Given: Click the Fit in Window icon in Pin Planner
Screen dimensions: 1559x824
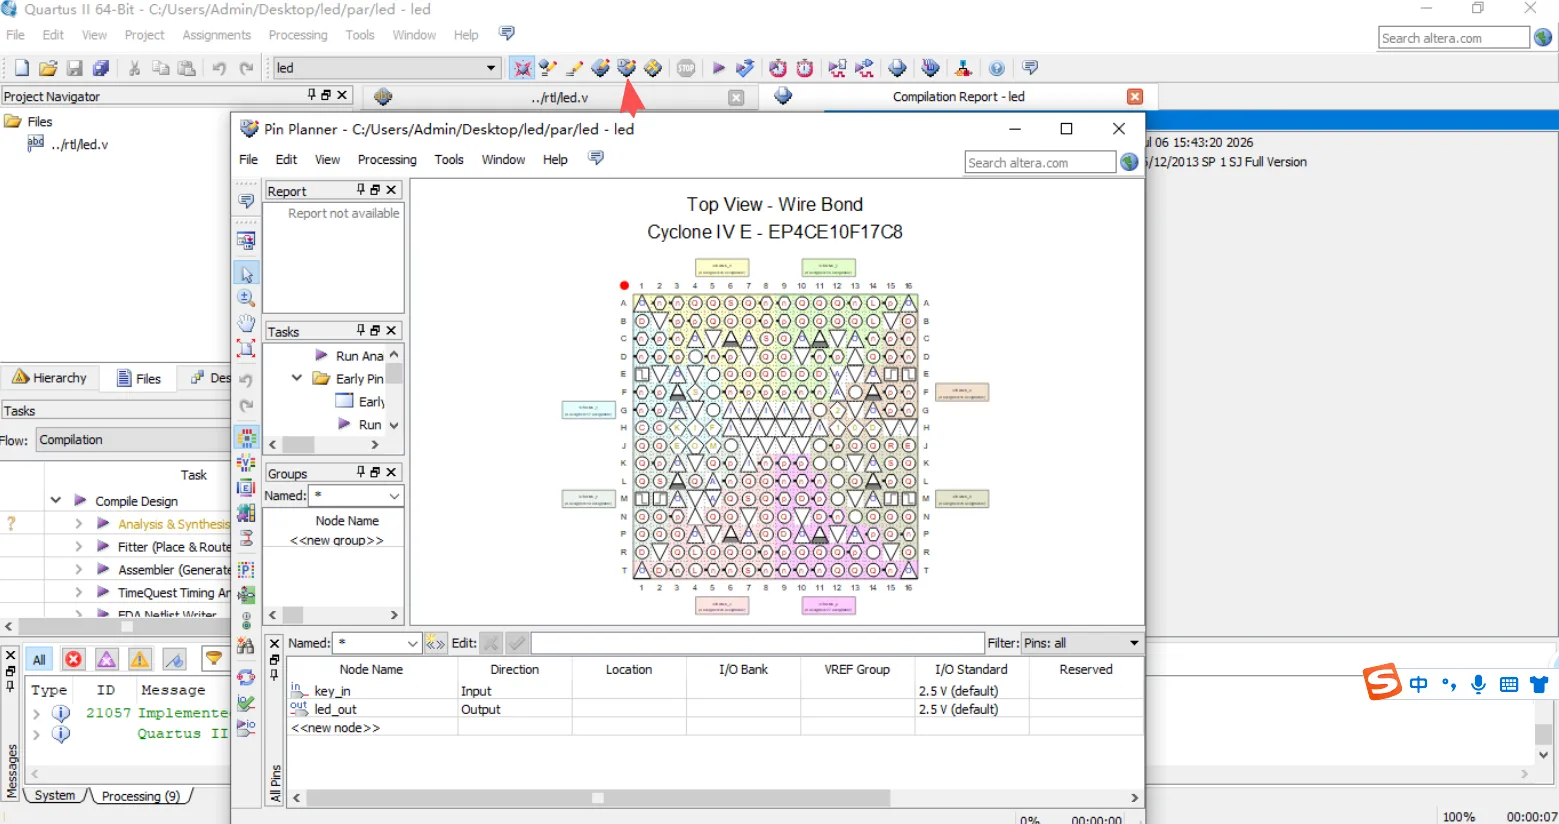Looking at the screenshot, I should (246, 348).
